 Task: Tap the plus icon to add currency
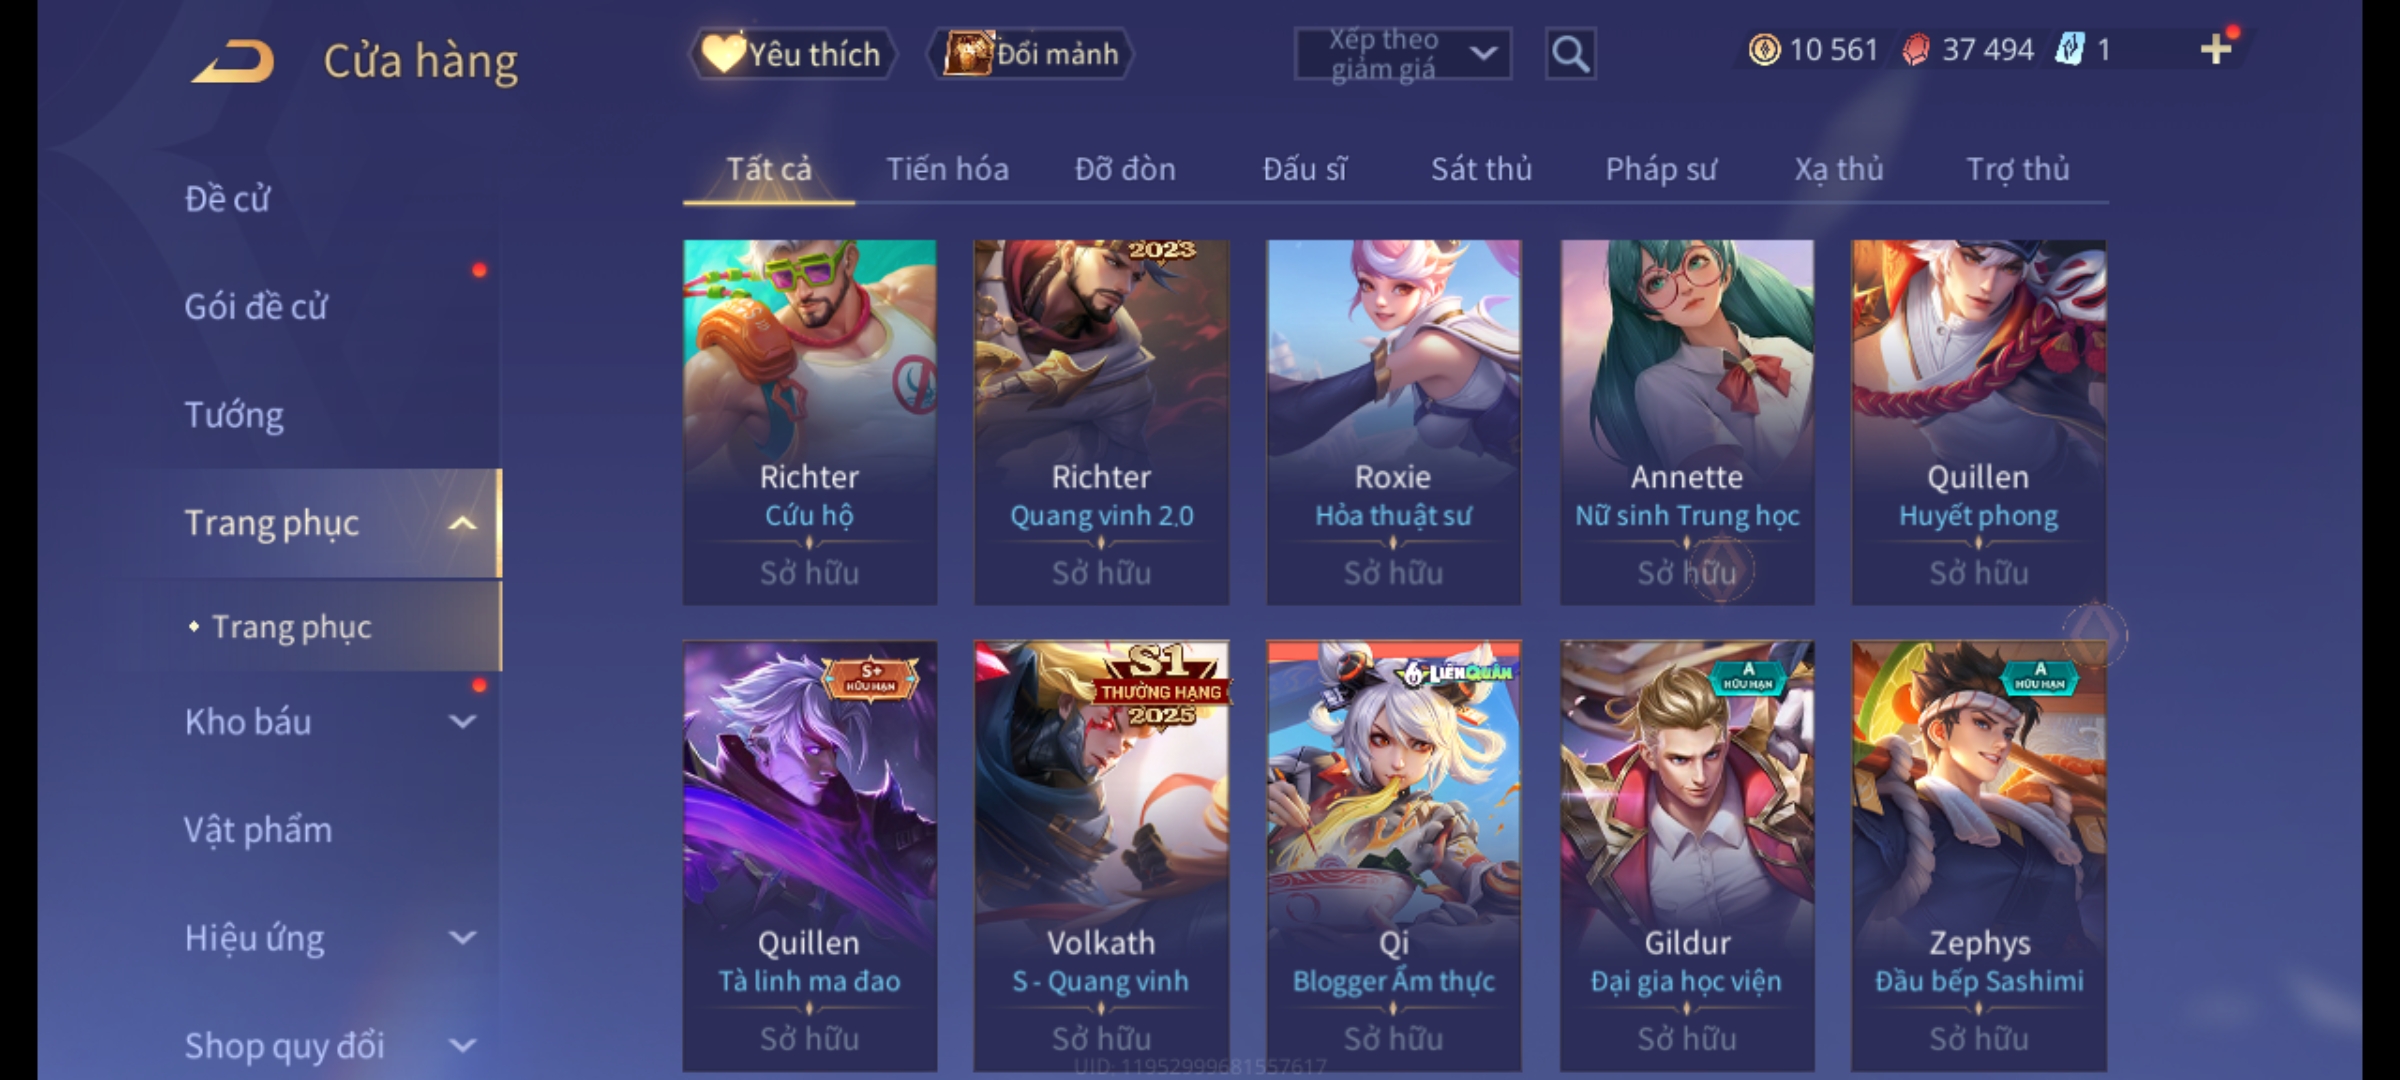pos(2216,50)
